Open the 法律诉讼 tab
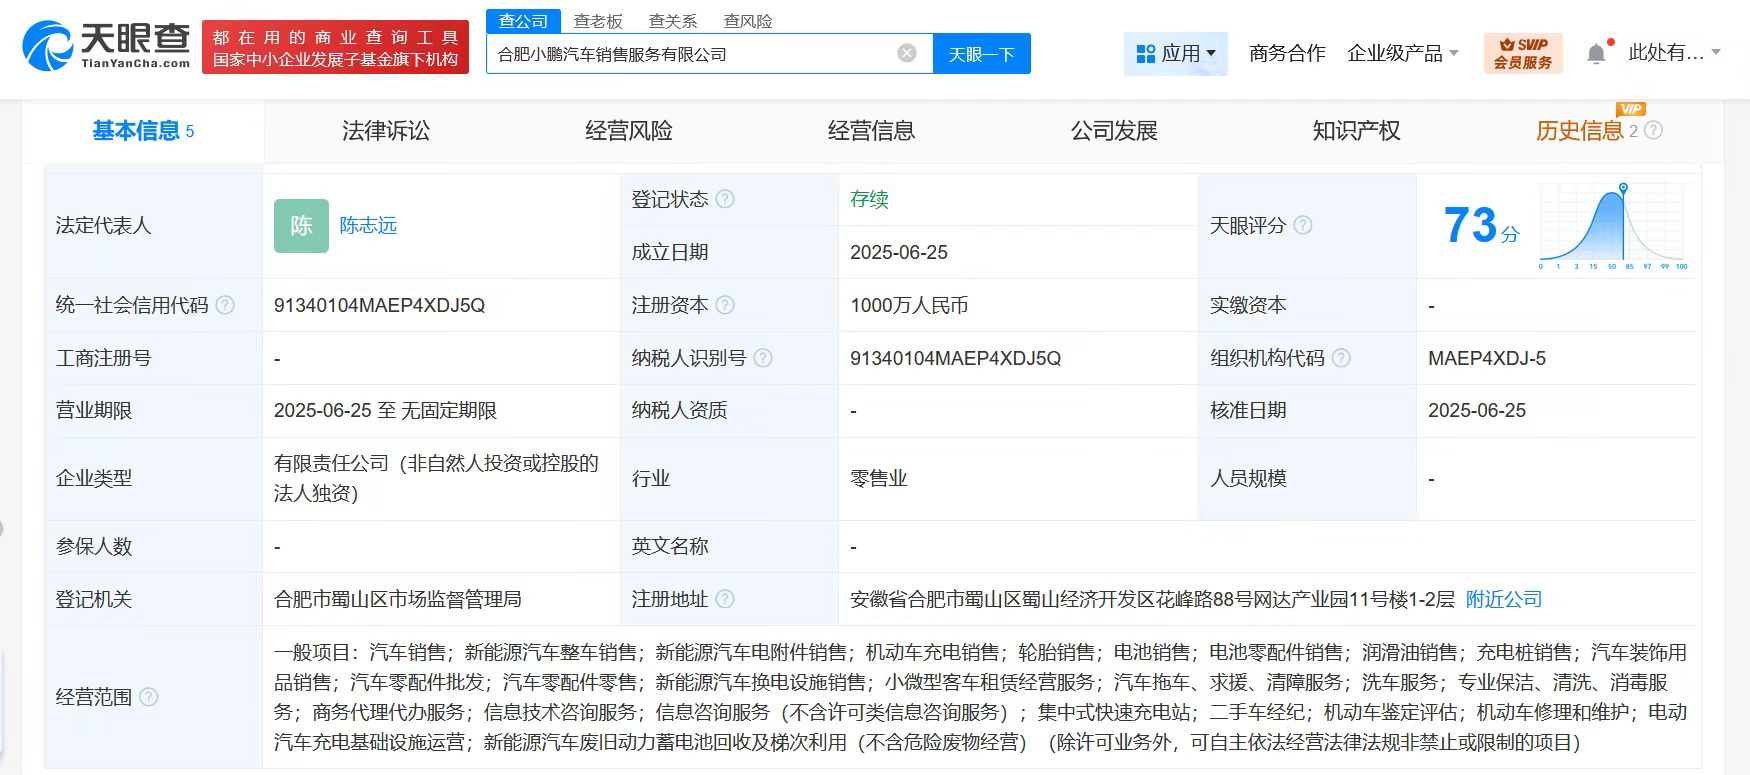Image resolution: width=1750 pixels, height=775 pixels. click(386, 131)
